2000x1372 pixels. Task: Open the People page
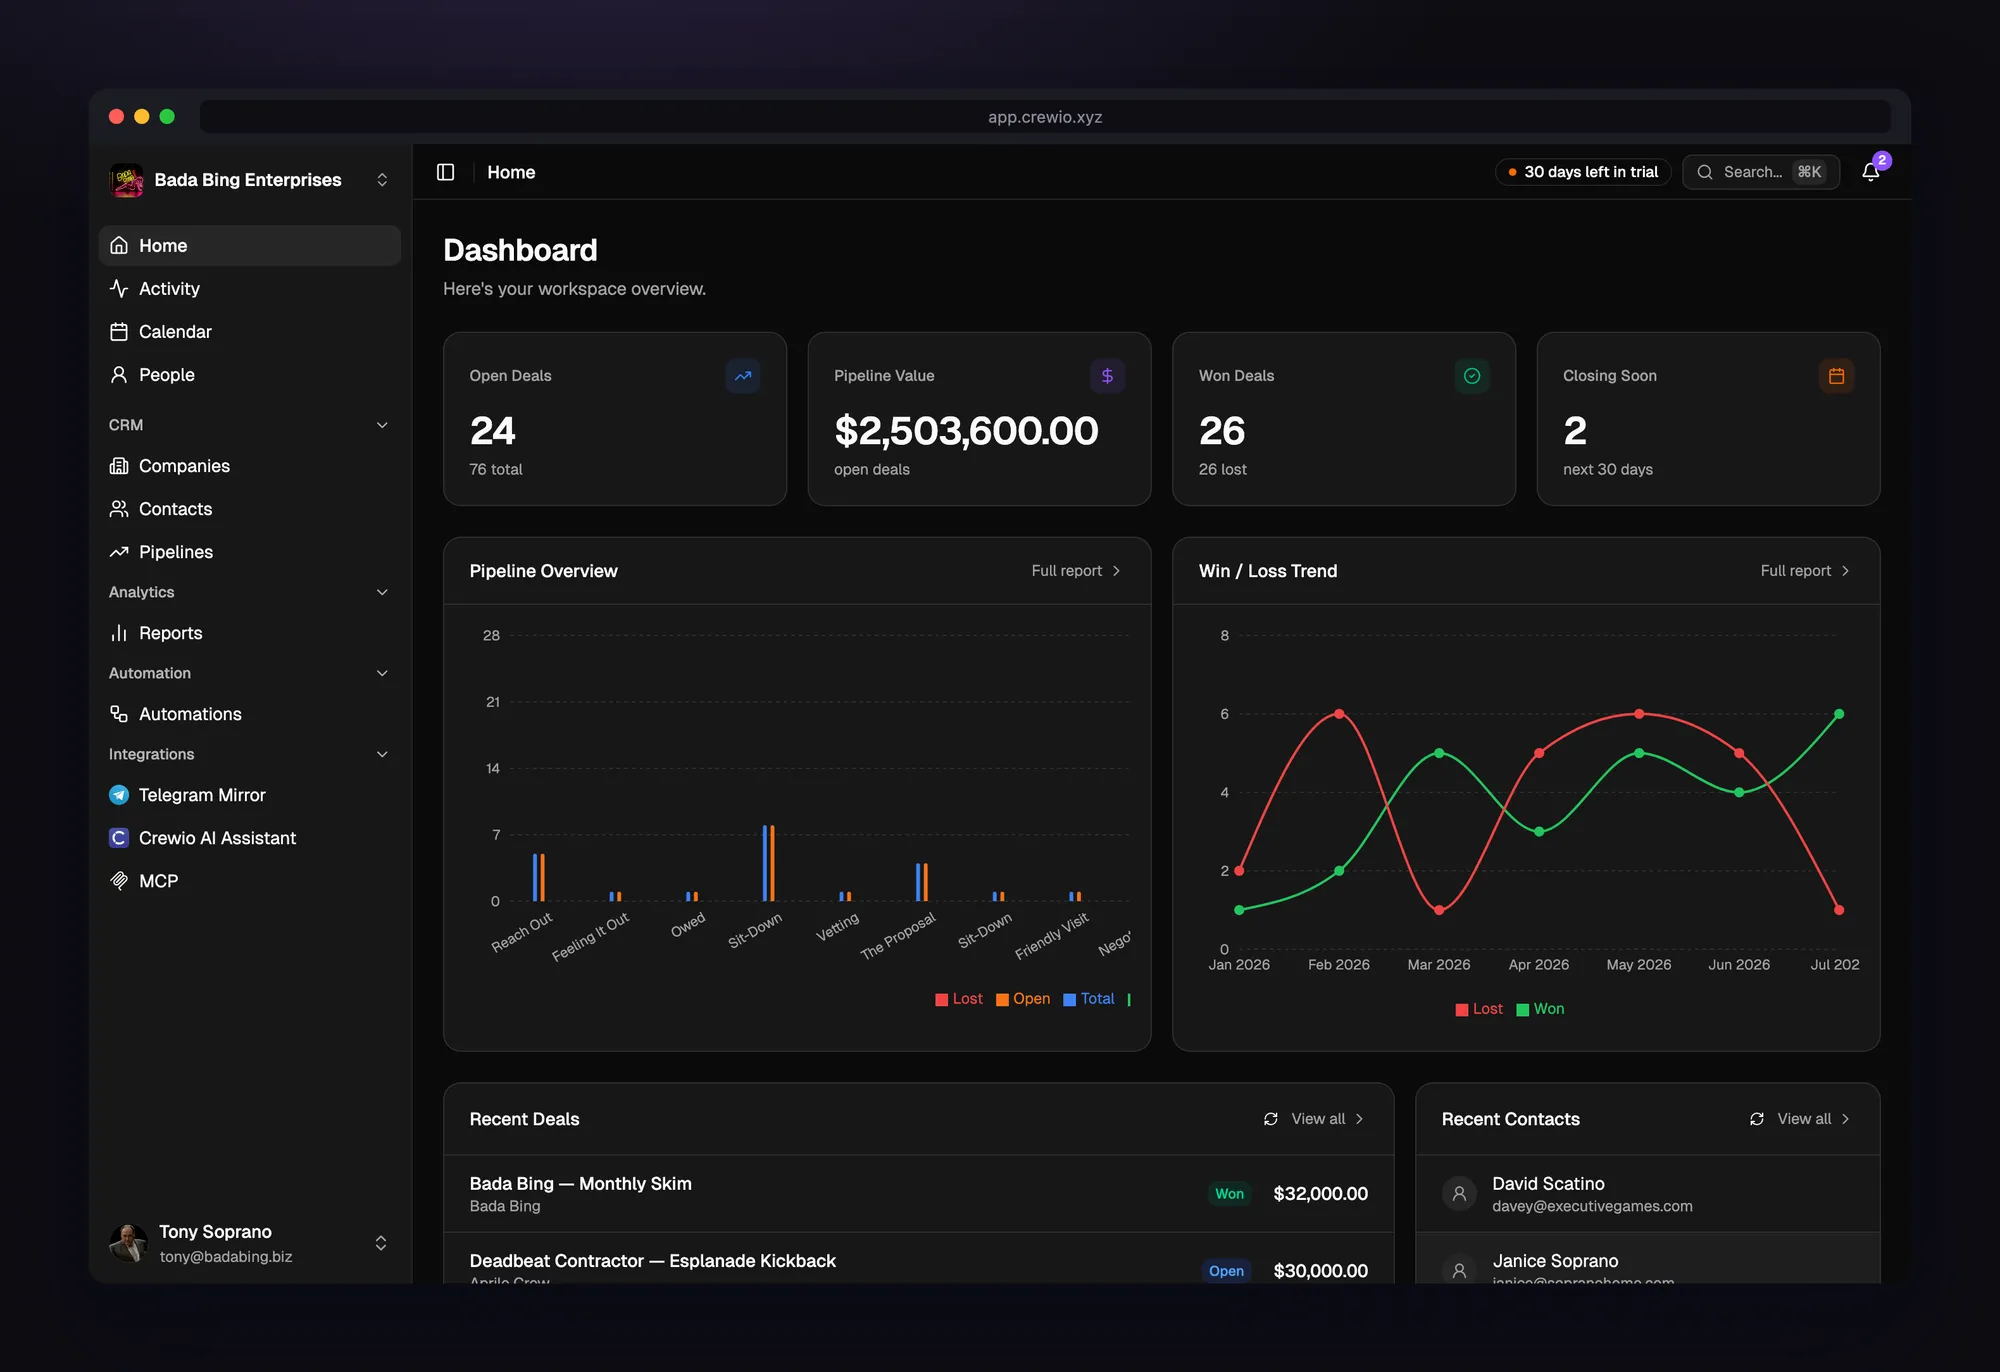250,375
